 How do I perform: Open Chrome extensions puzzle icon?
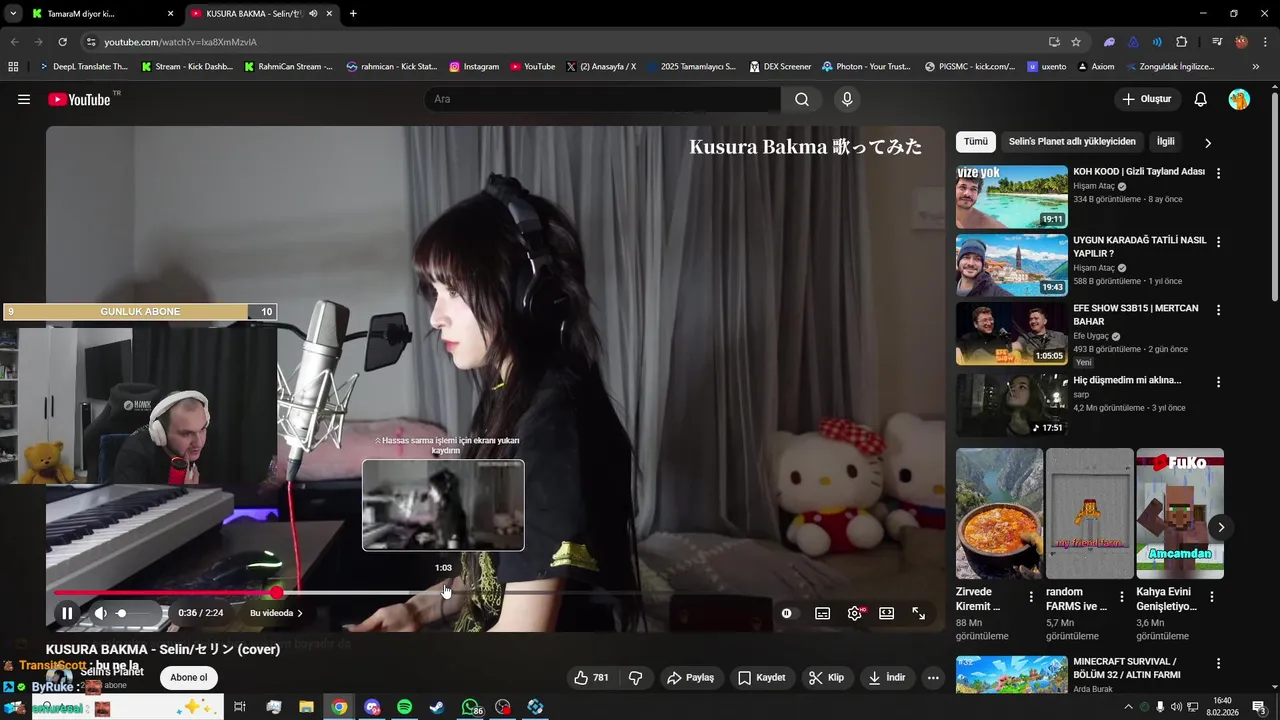tap(1182, 42)
